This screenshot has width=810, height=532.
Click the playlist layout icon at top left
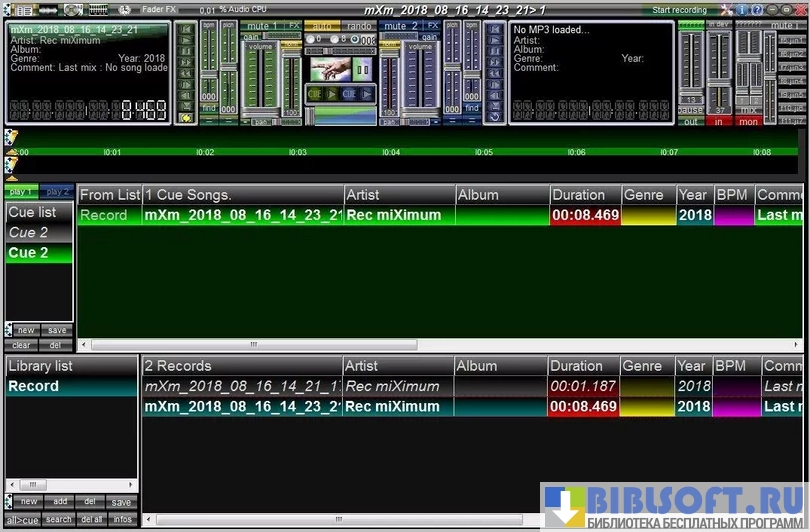21,9
